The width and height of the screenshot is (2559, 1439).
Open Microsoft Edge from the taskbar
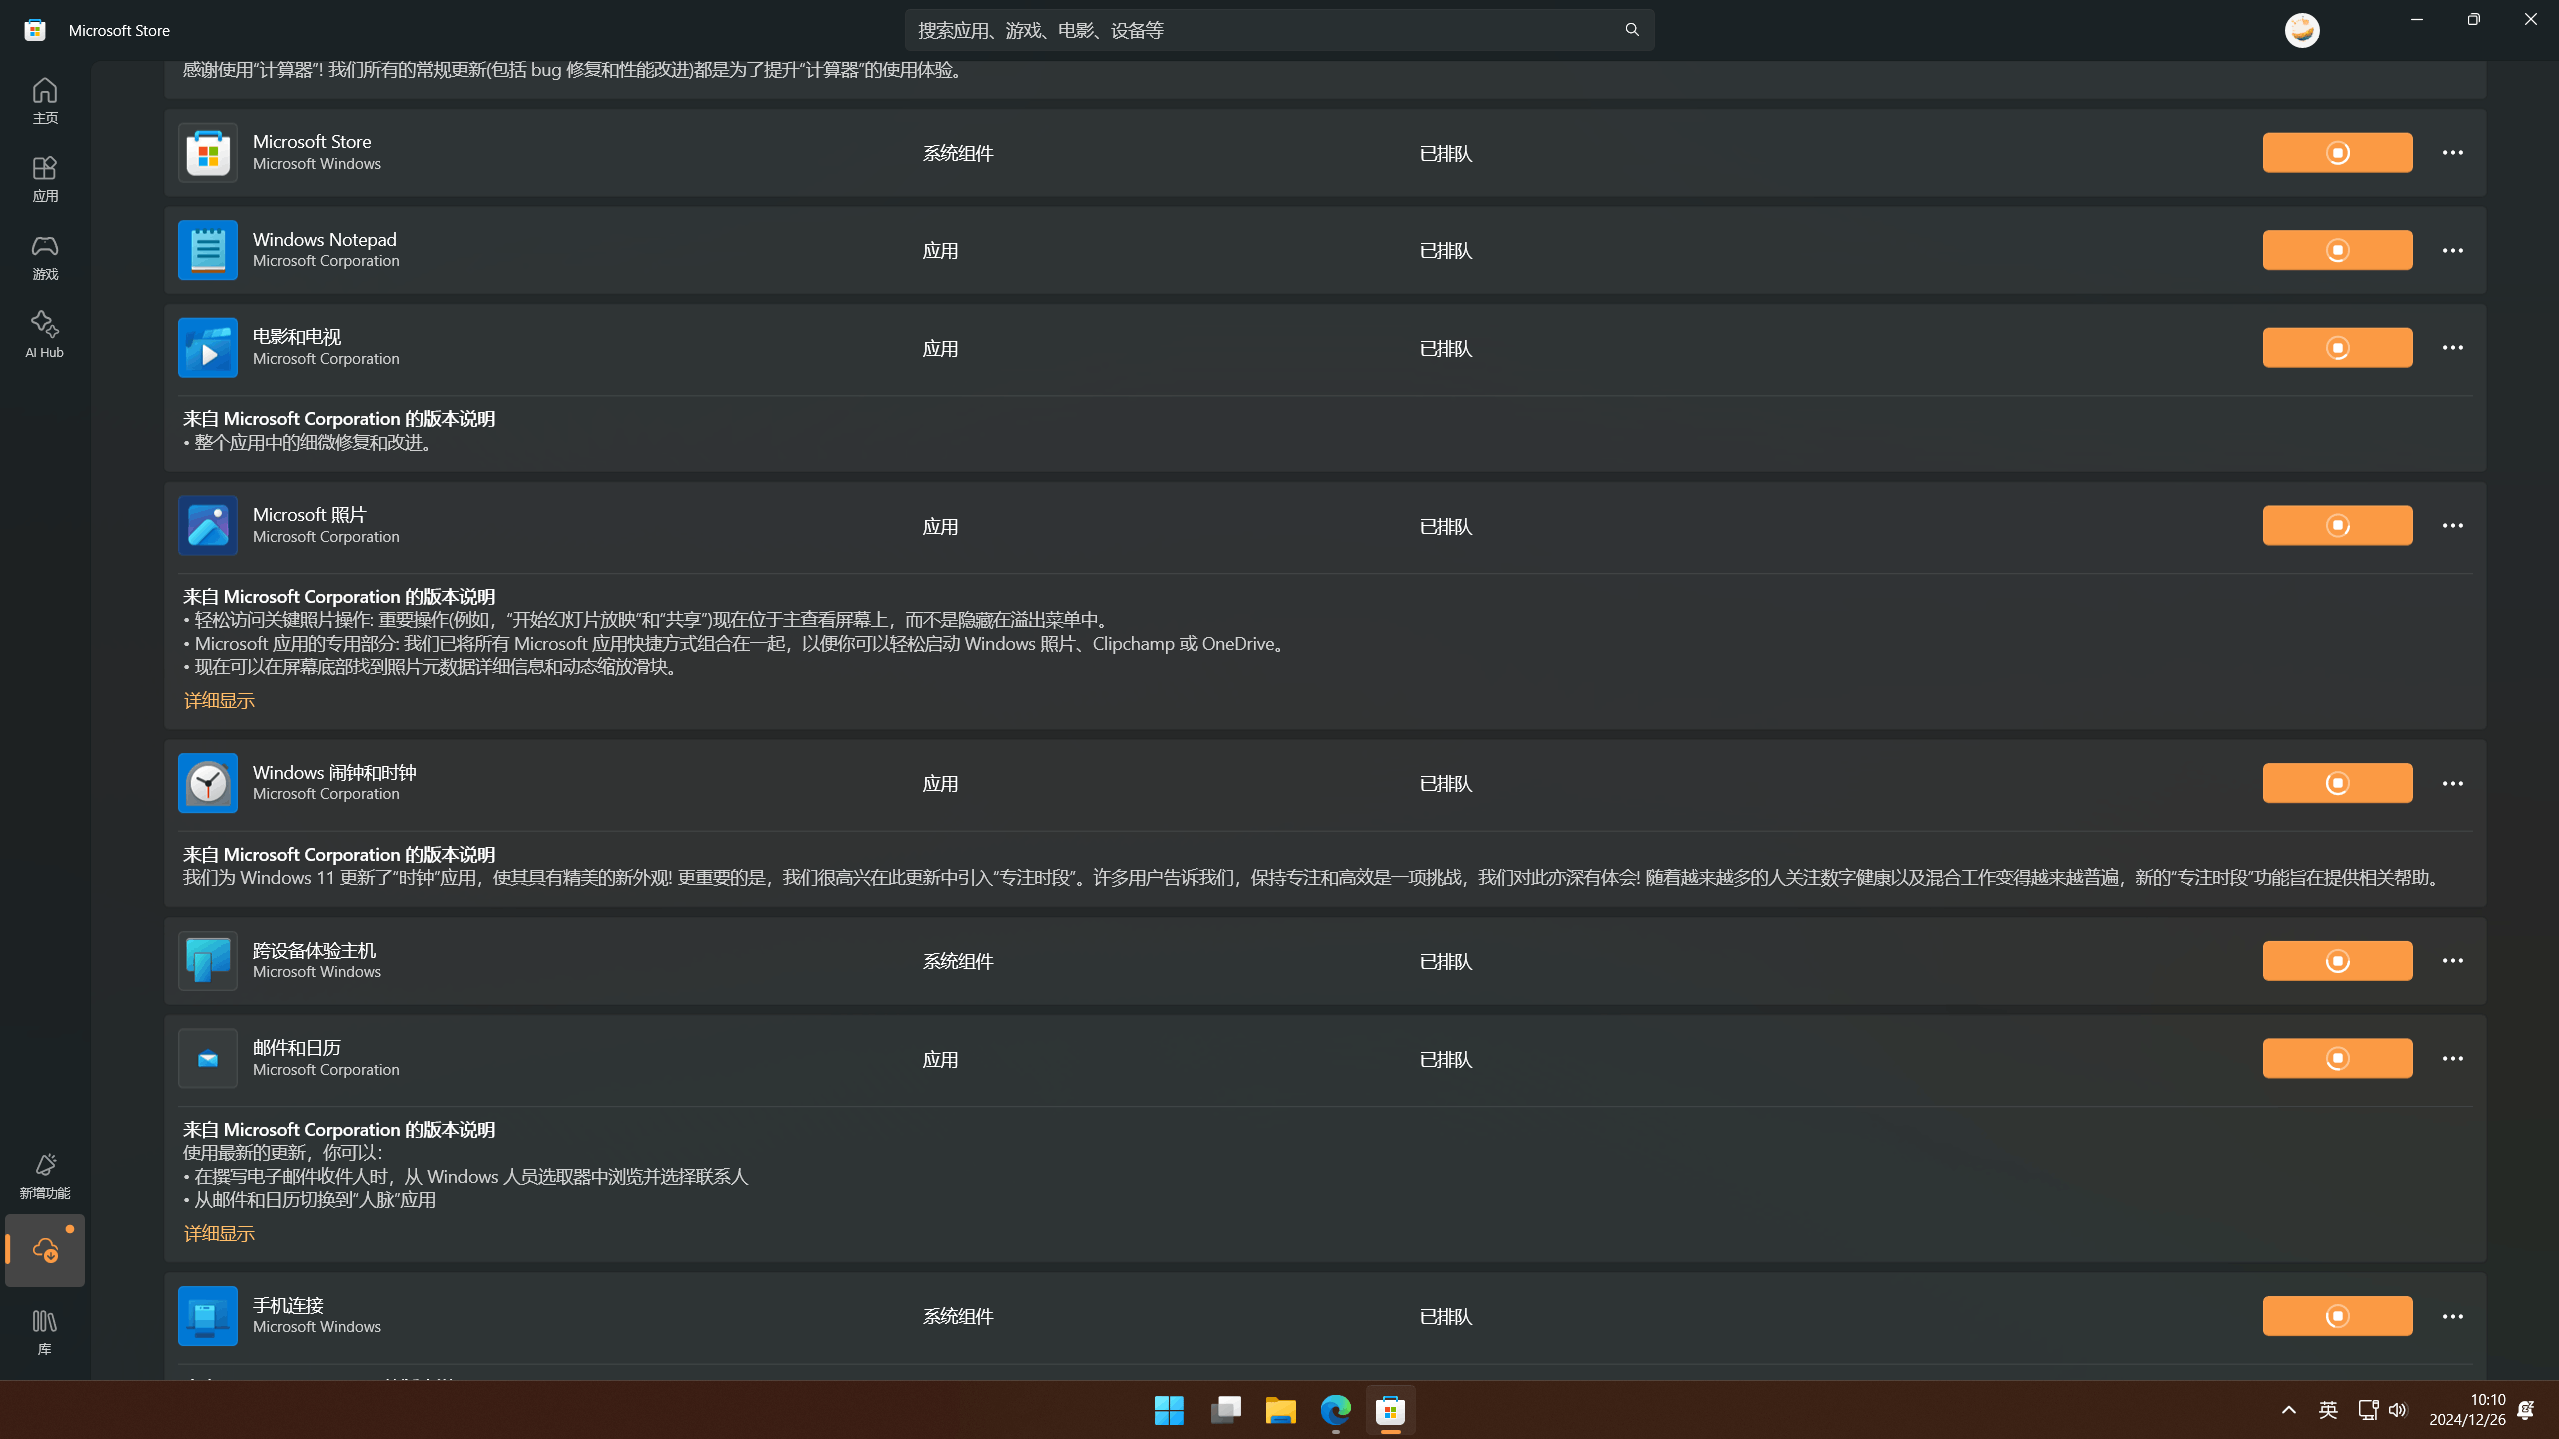(x=1335, y=1410)
